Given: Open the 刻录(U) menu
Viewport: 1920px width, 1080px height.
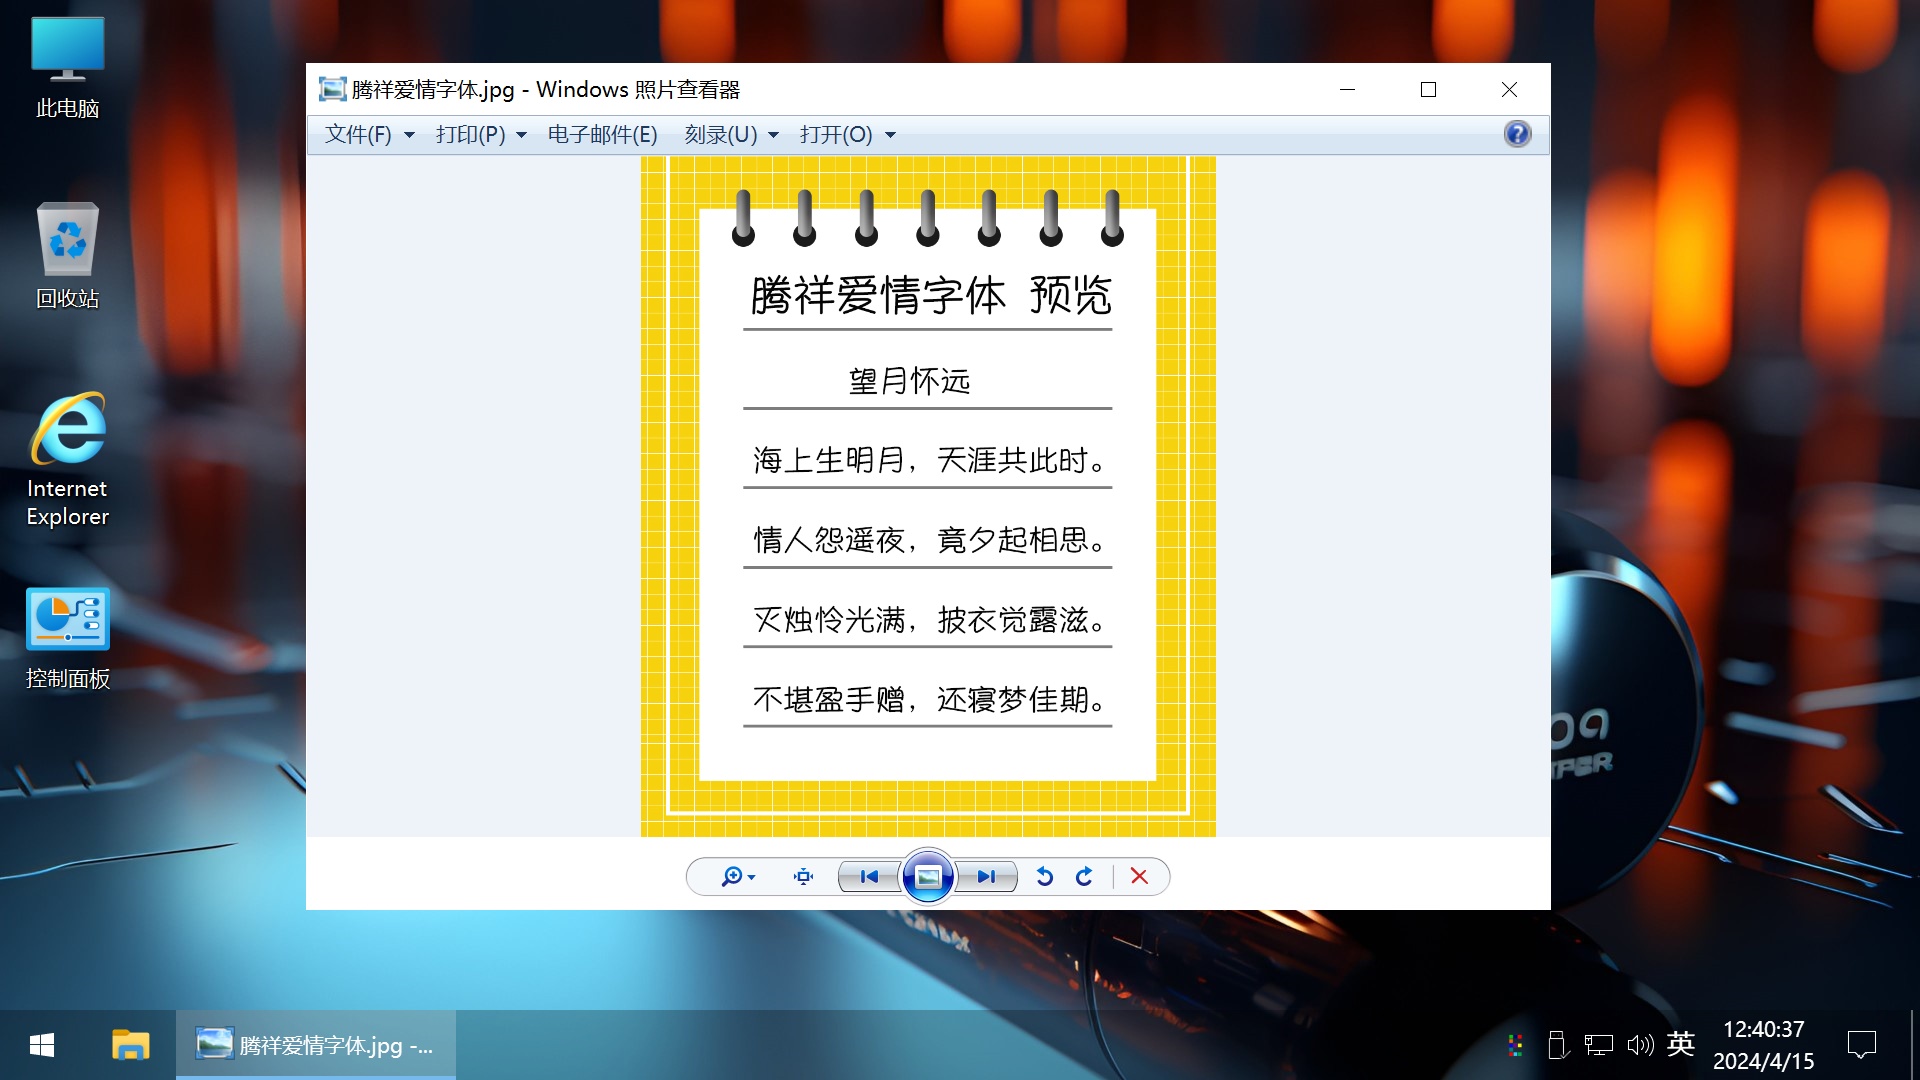Looking at the screenshot, I should tap(721, 134).
